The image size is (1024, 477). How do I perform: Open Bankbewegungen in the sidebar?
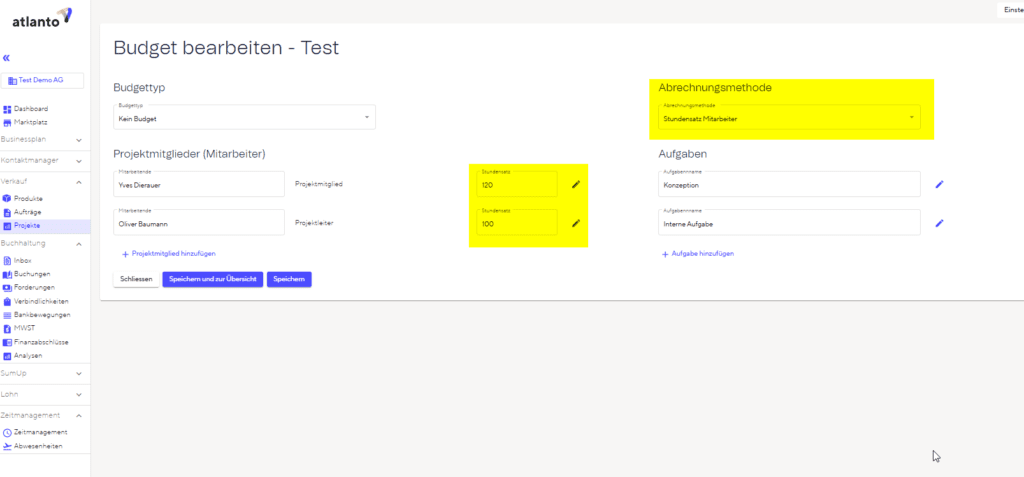tap(40, 314)
